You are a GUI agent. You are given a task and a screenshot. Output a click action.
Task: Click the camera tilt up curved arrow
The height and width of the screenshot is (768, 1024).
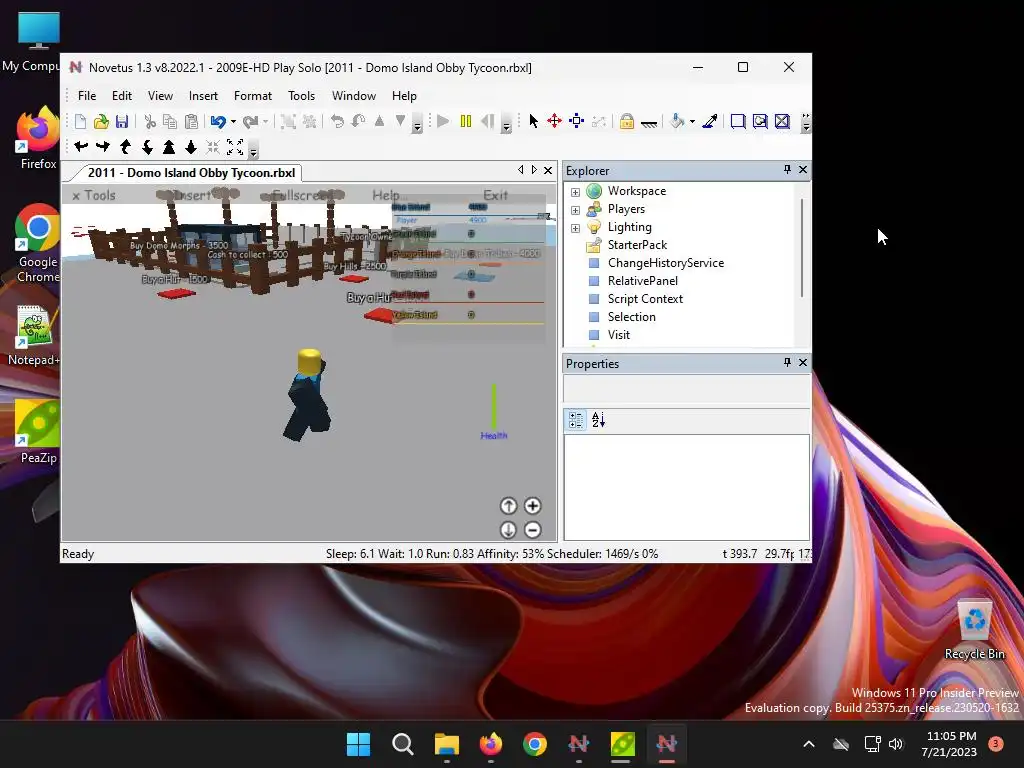point(125,147)
